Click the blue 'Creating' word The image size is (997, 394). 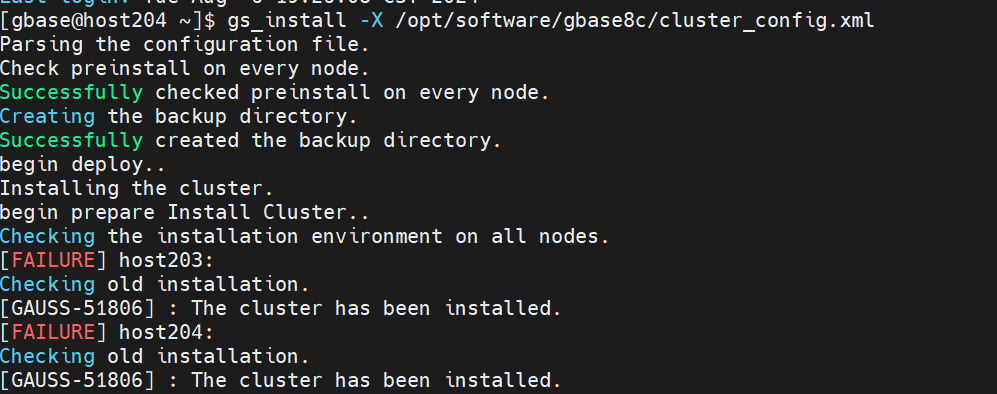point(47,117)
